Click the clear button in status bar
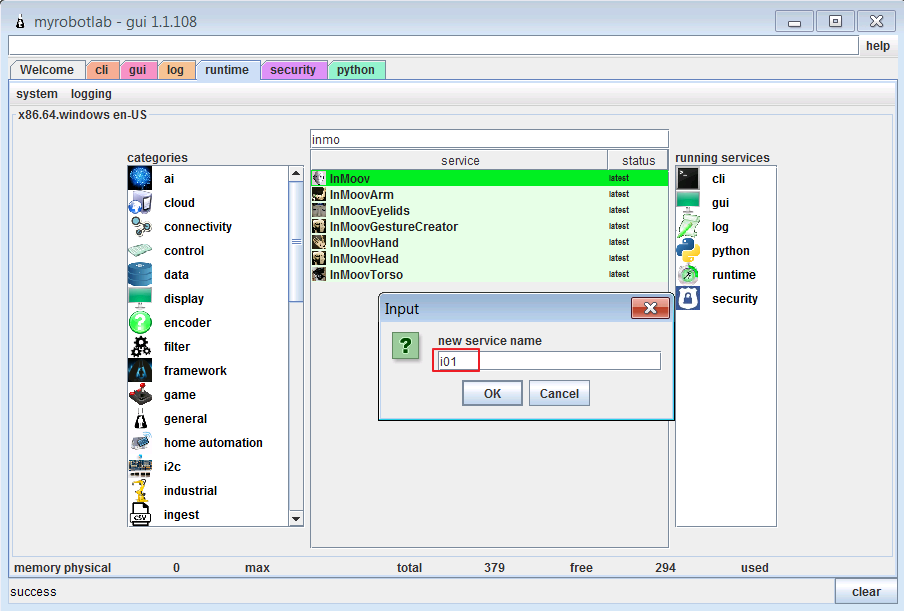The height and width of the screenshot is (611, 904). (866, 591)
